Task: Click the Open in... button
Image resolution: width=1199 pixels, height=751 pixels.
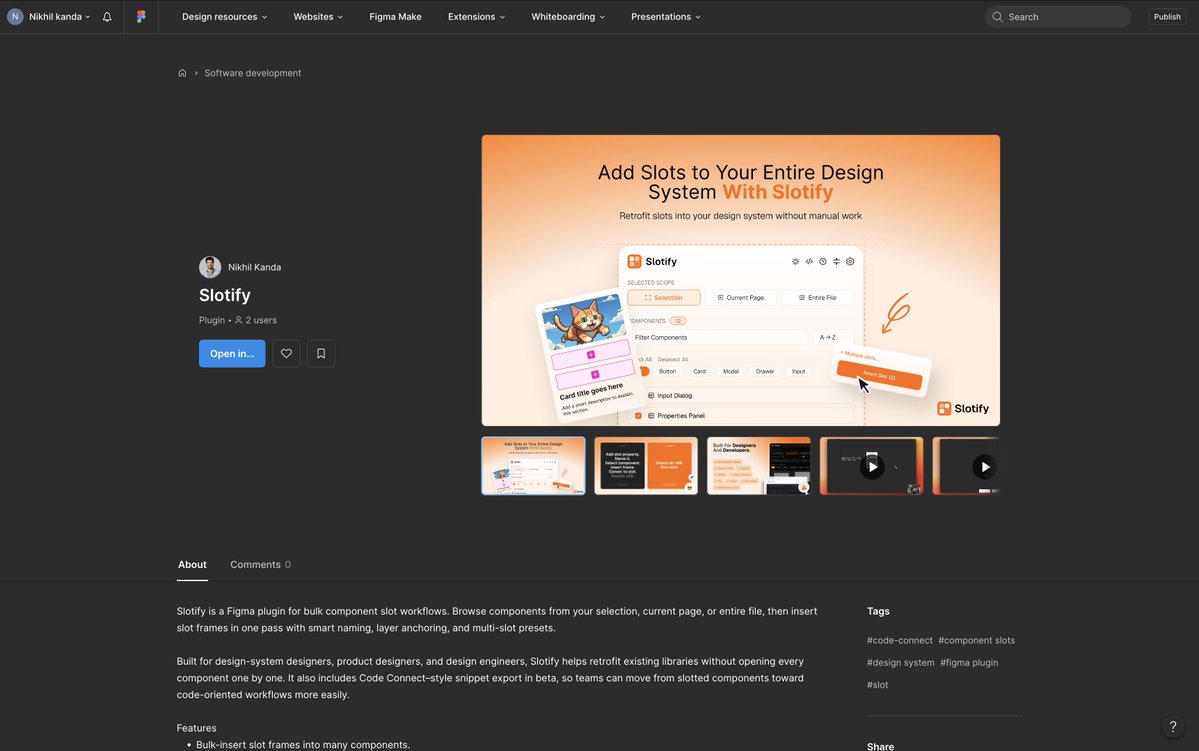Action: click(x=232, y=353)
